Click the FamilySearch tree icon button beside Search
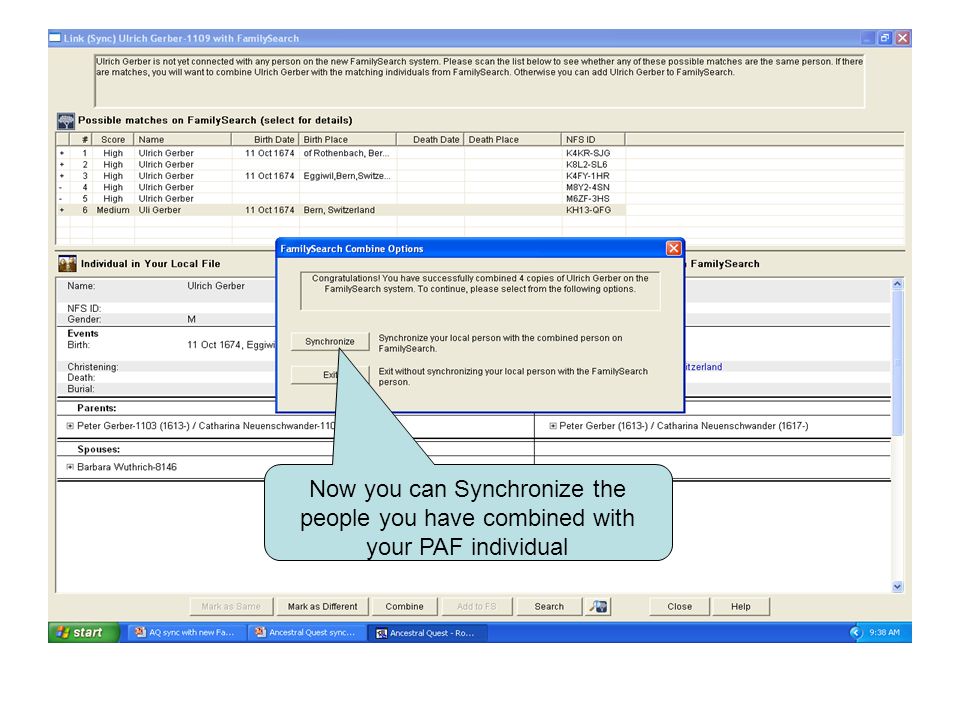The width and height of the screenshot is (960, 720). tap(598, 606)
